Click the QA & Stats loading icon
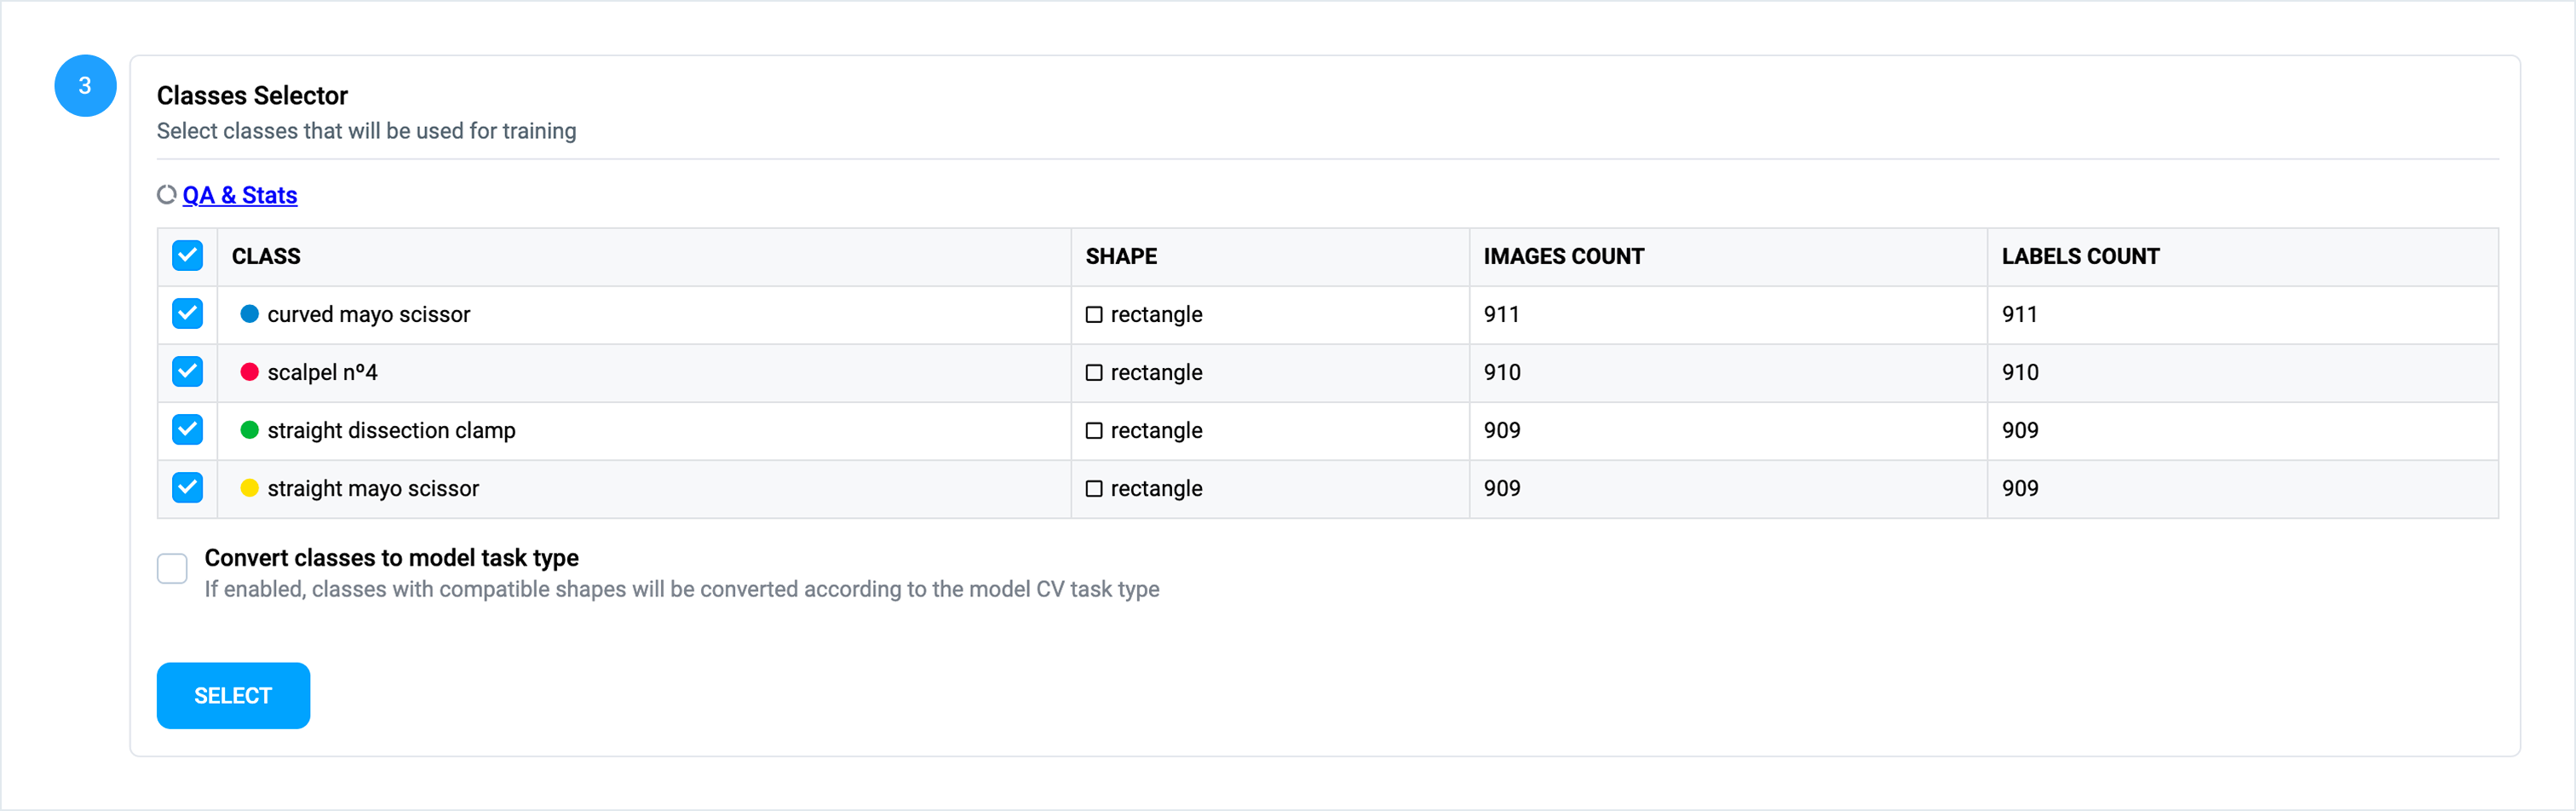The width and height of the screenshot is (2576, 811). tap(167, 194)
